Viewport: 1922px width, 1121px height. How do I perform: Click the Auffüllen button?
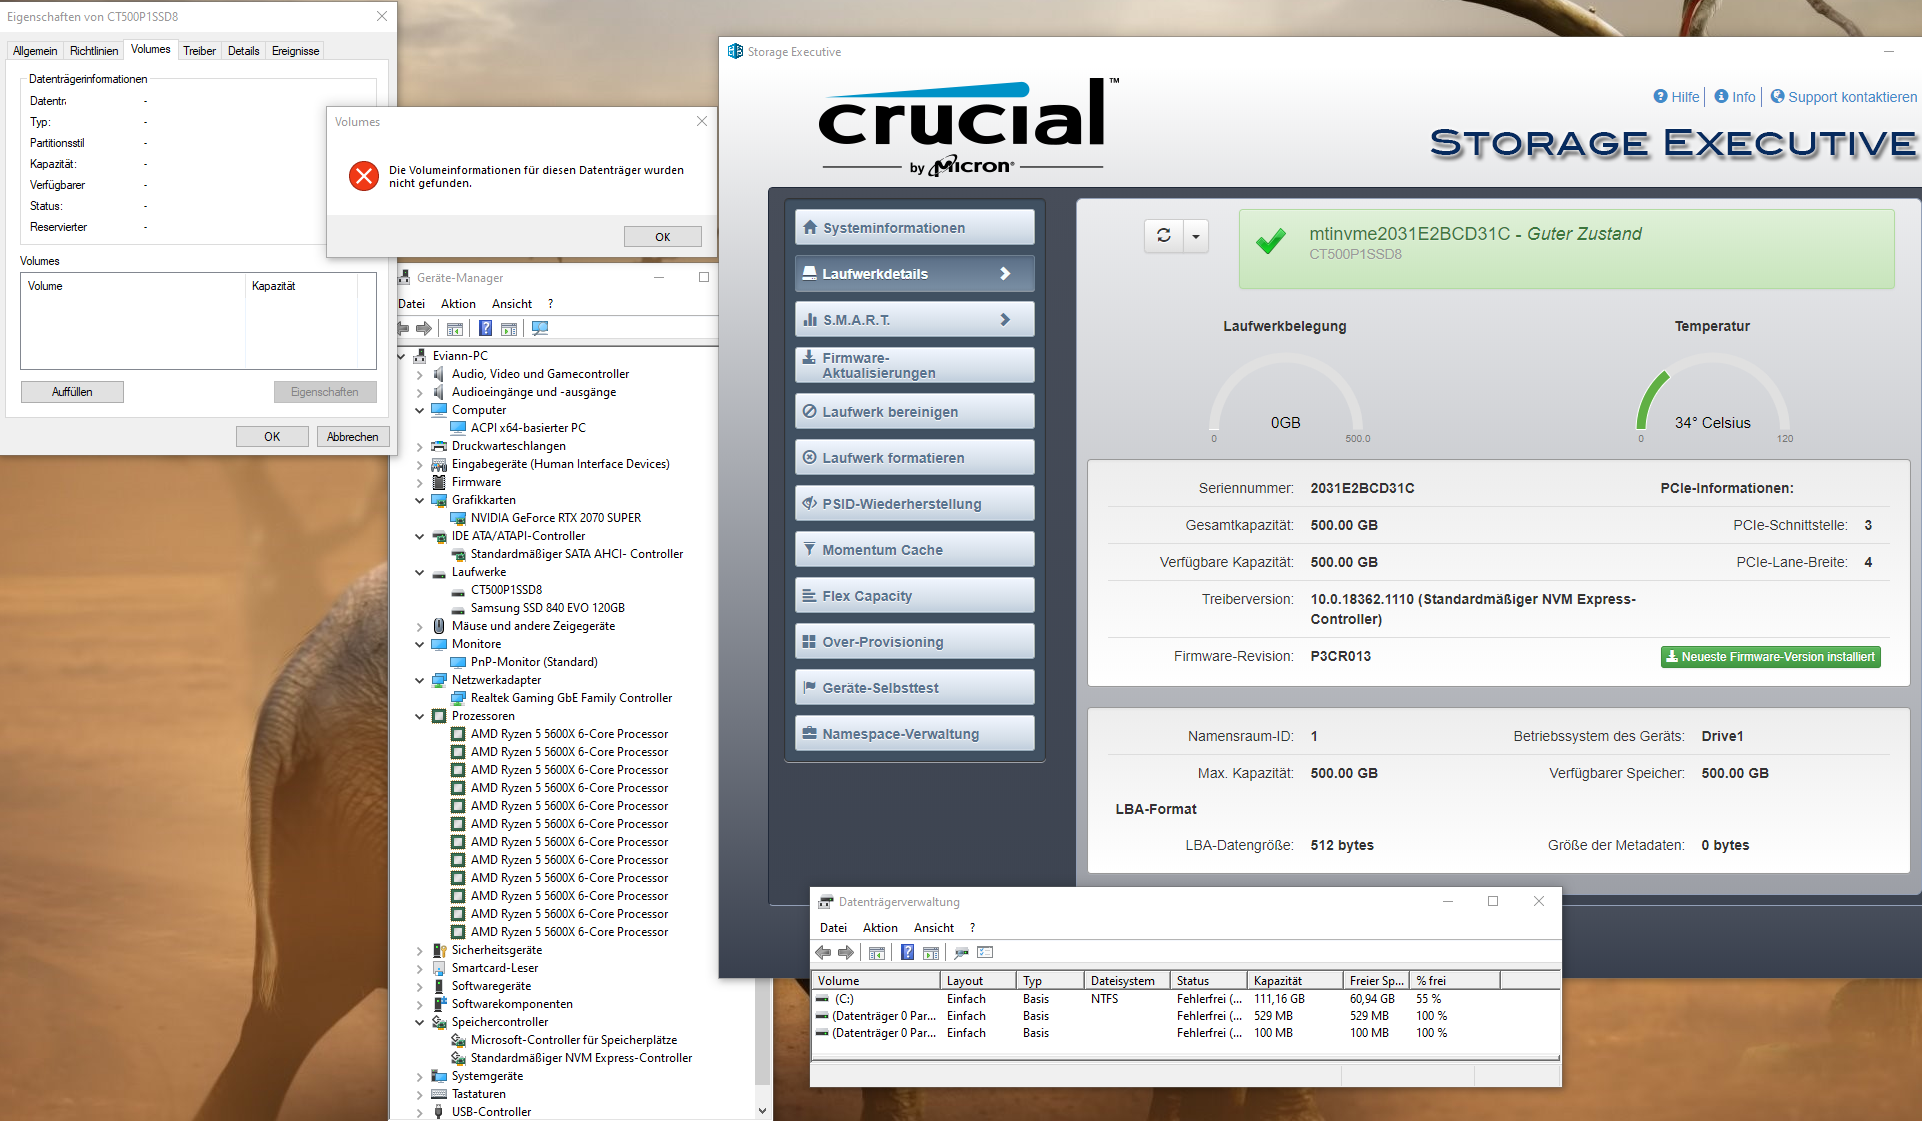72,392
